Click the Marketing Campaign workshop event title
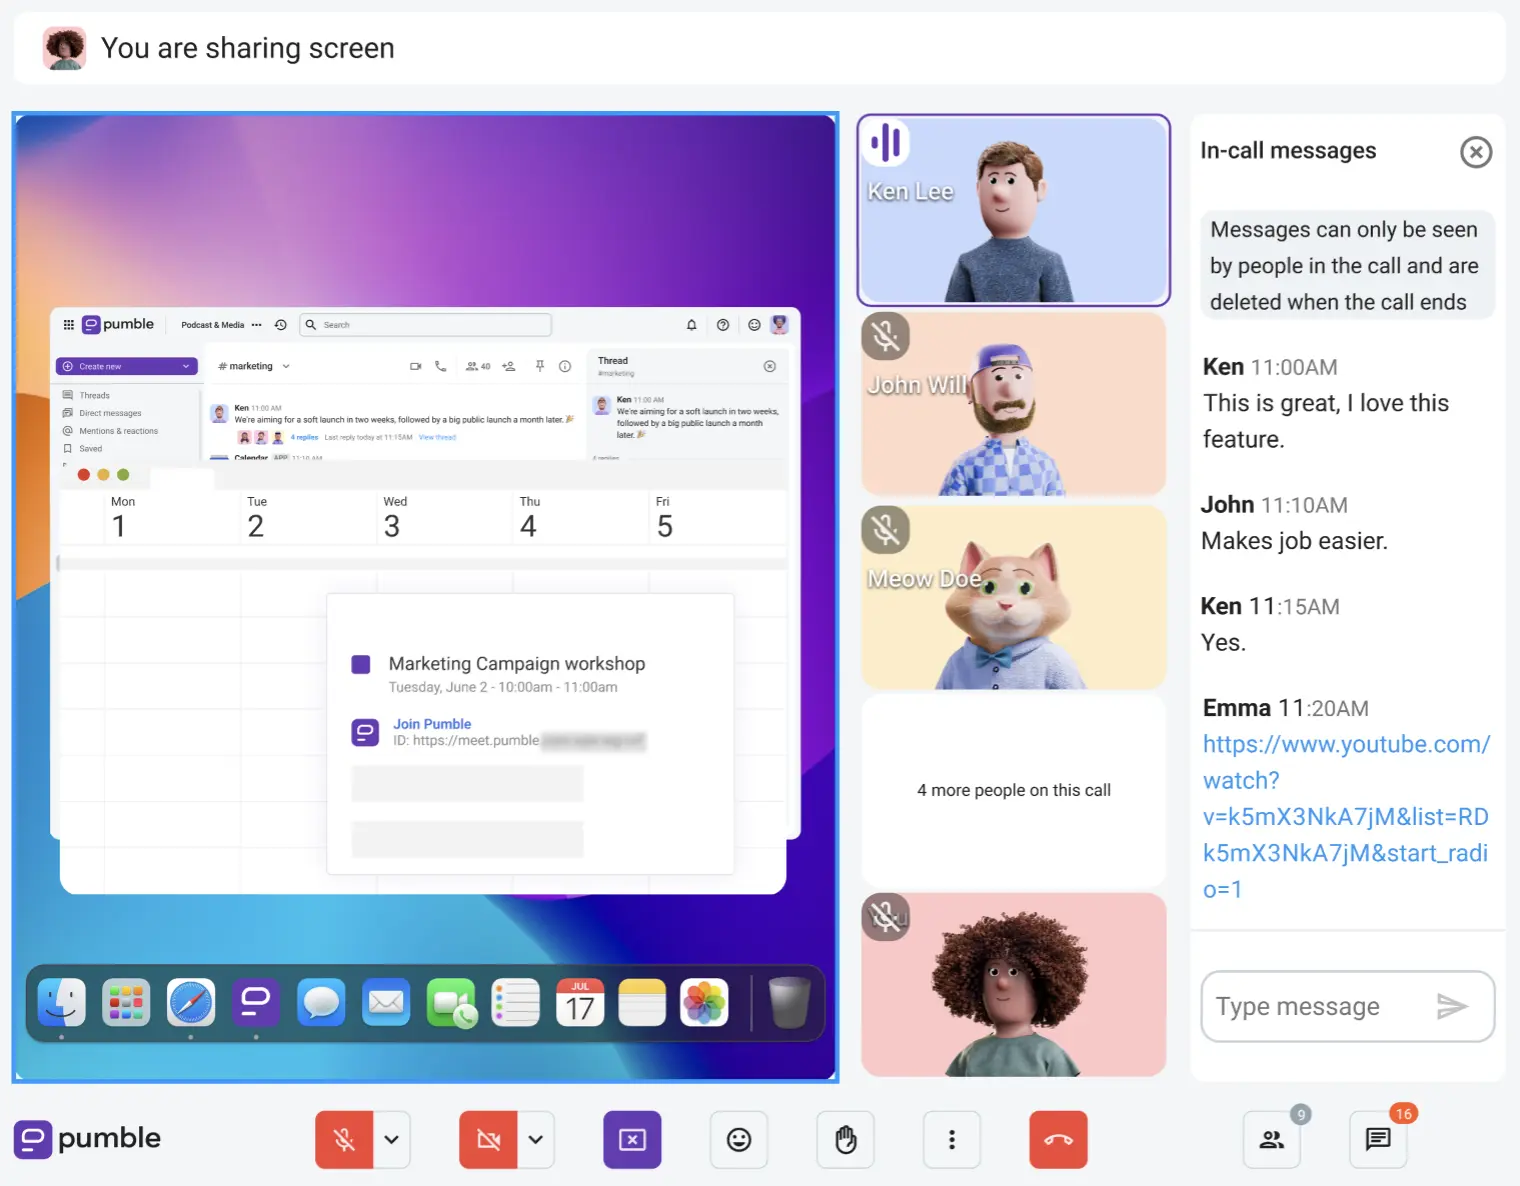Screen dimensions: 1520x1186 (517, 664)
